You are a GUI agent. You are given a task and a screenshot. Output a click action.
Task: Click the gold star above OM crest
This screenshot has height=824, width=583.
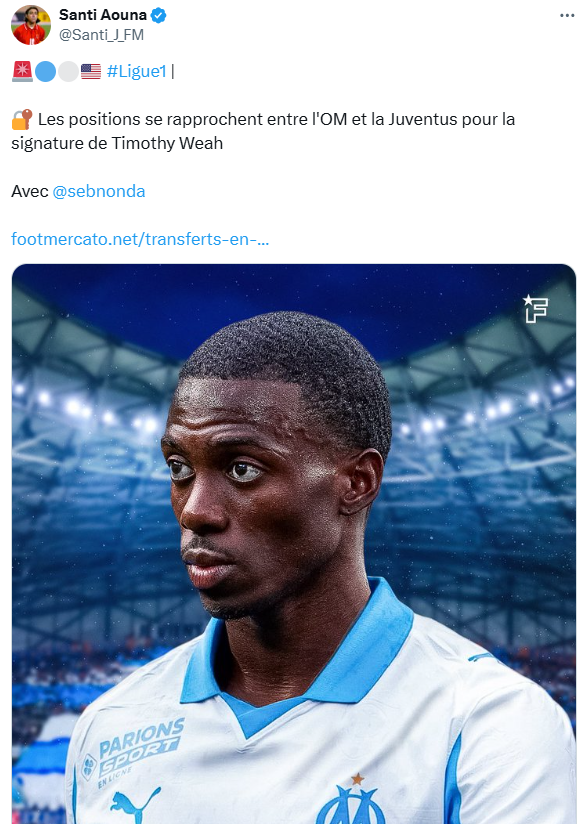pyautogui.click(x=357, y=779)
